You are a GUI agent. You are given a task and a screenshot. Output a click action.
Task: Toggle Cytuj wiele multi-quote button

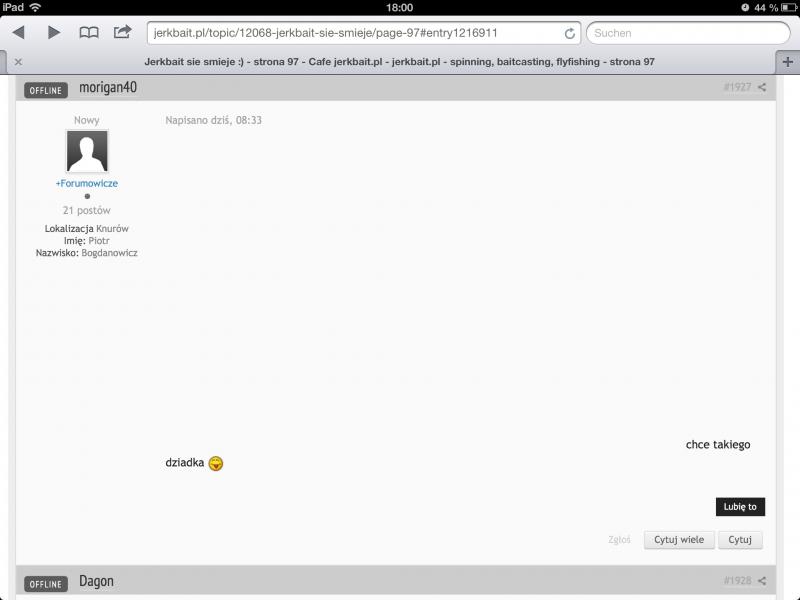[679, 540]
